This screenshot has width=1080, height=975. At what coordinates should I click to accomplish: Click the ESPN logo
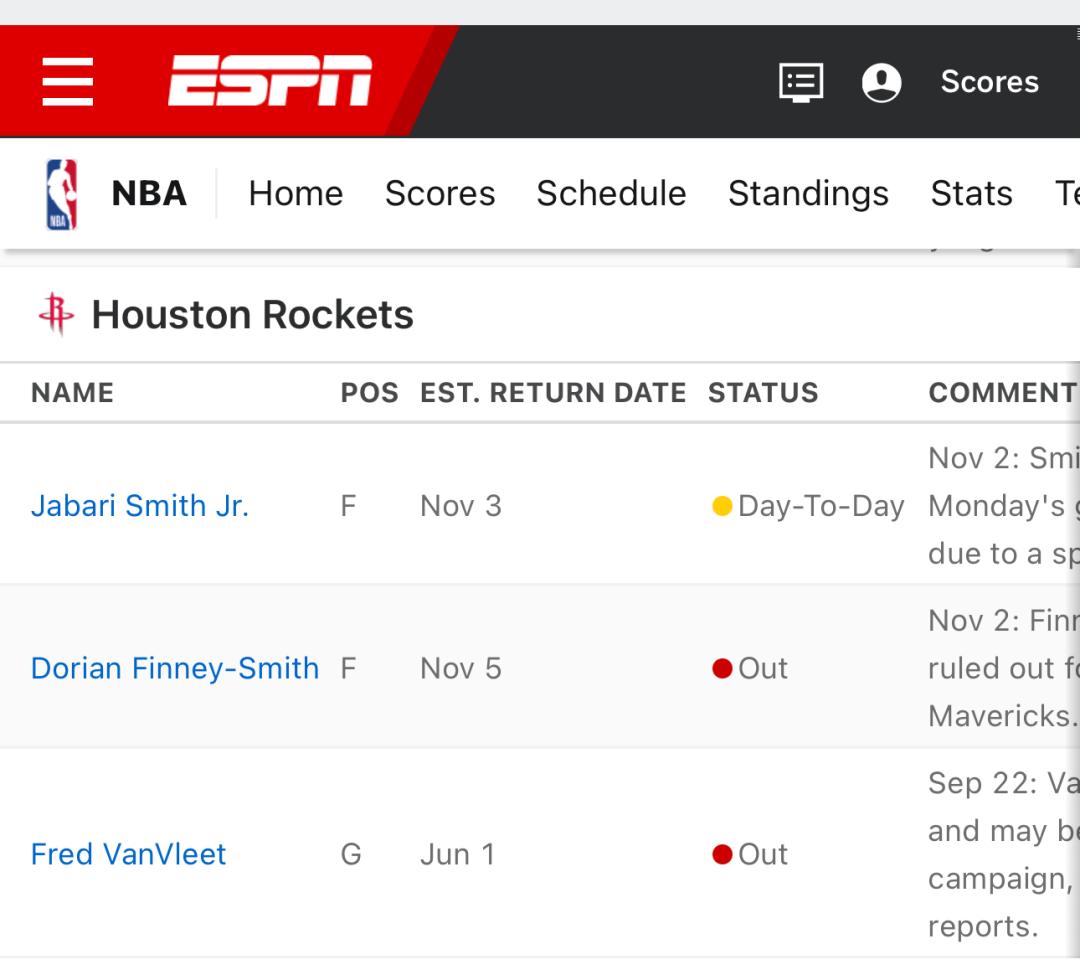270,81
